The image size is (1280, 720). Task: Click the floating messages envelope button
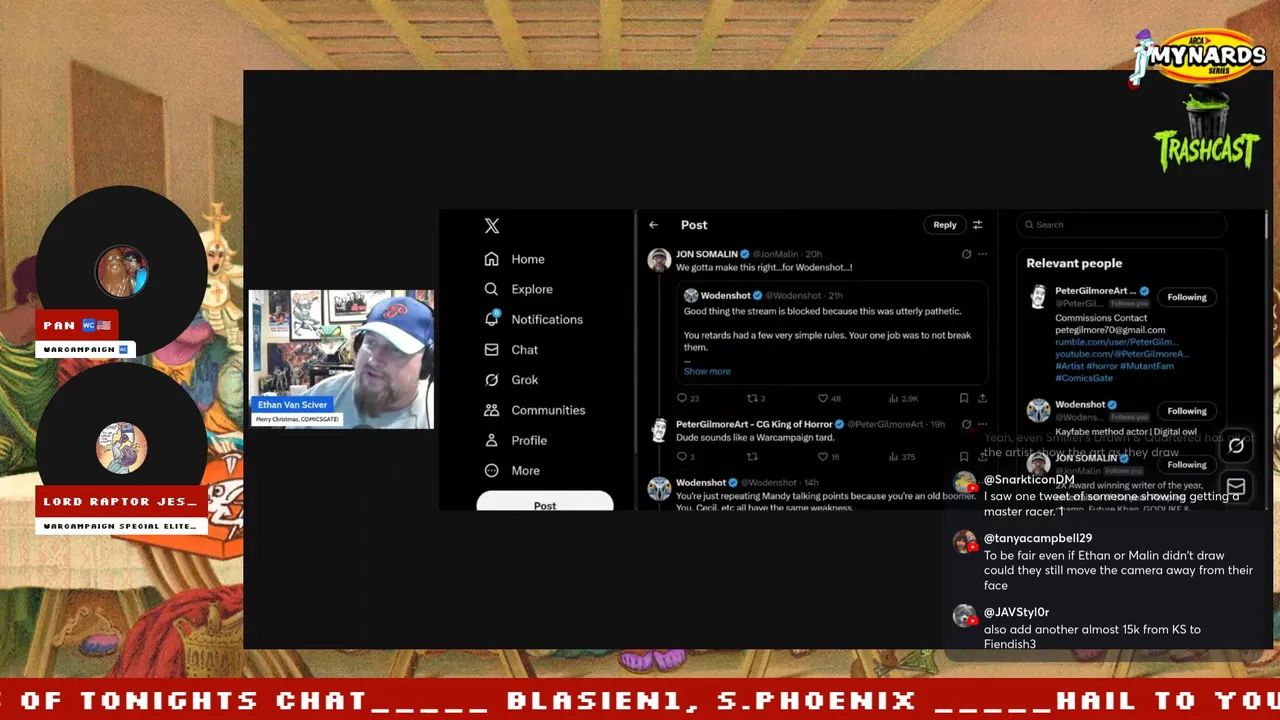pyautogui.click(x=1236, y=487)
